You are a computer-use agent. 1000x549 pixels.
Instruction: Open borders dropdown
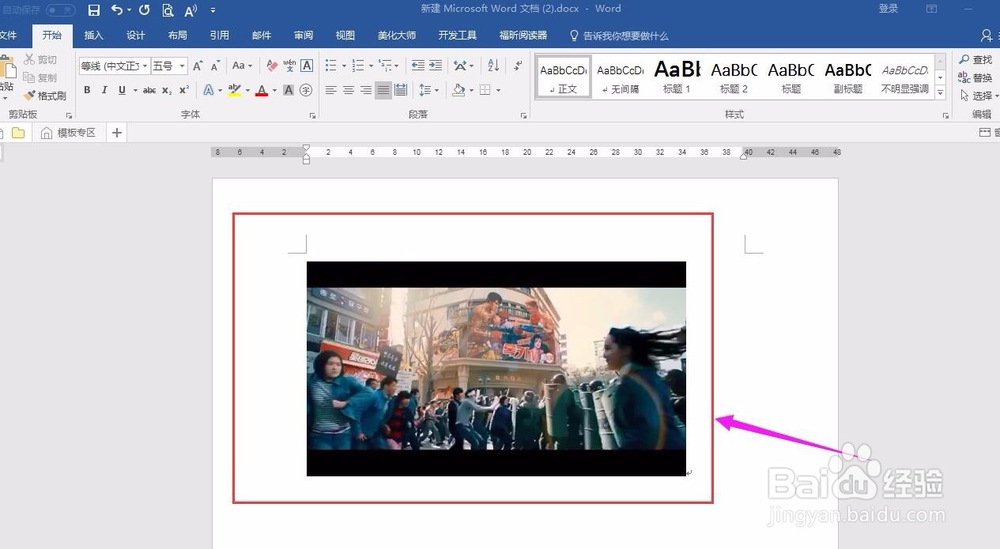[498, 91]
